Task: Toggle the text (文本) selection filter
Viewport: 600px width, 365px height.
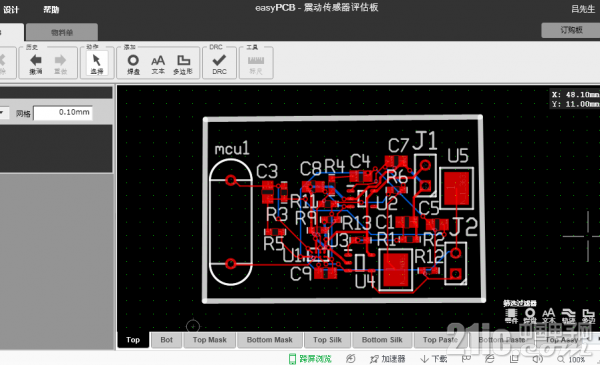Action: (x=548, y=316)
